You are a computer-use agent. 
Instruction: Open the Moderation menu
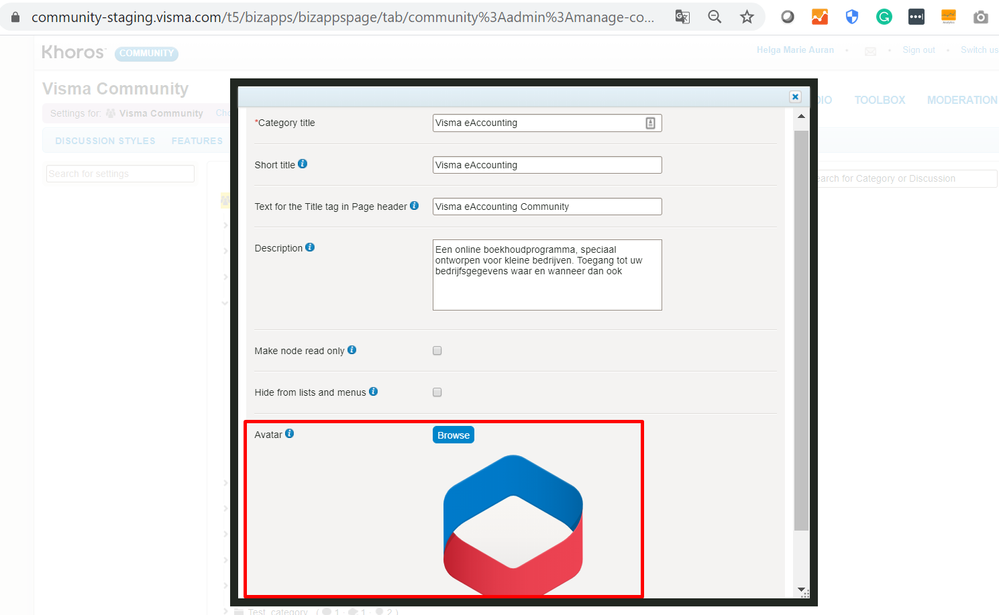coord(962,100)
